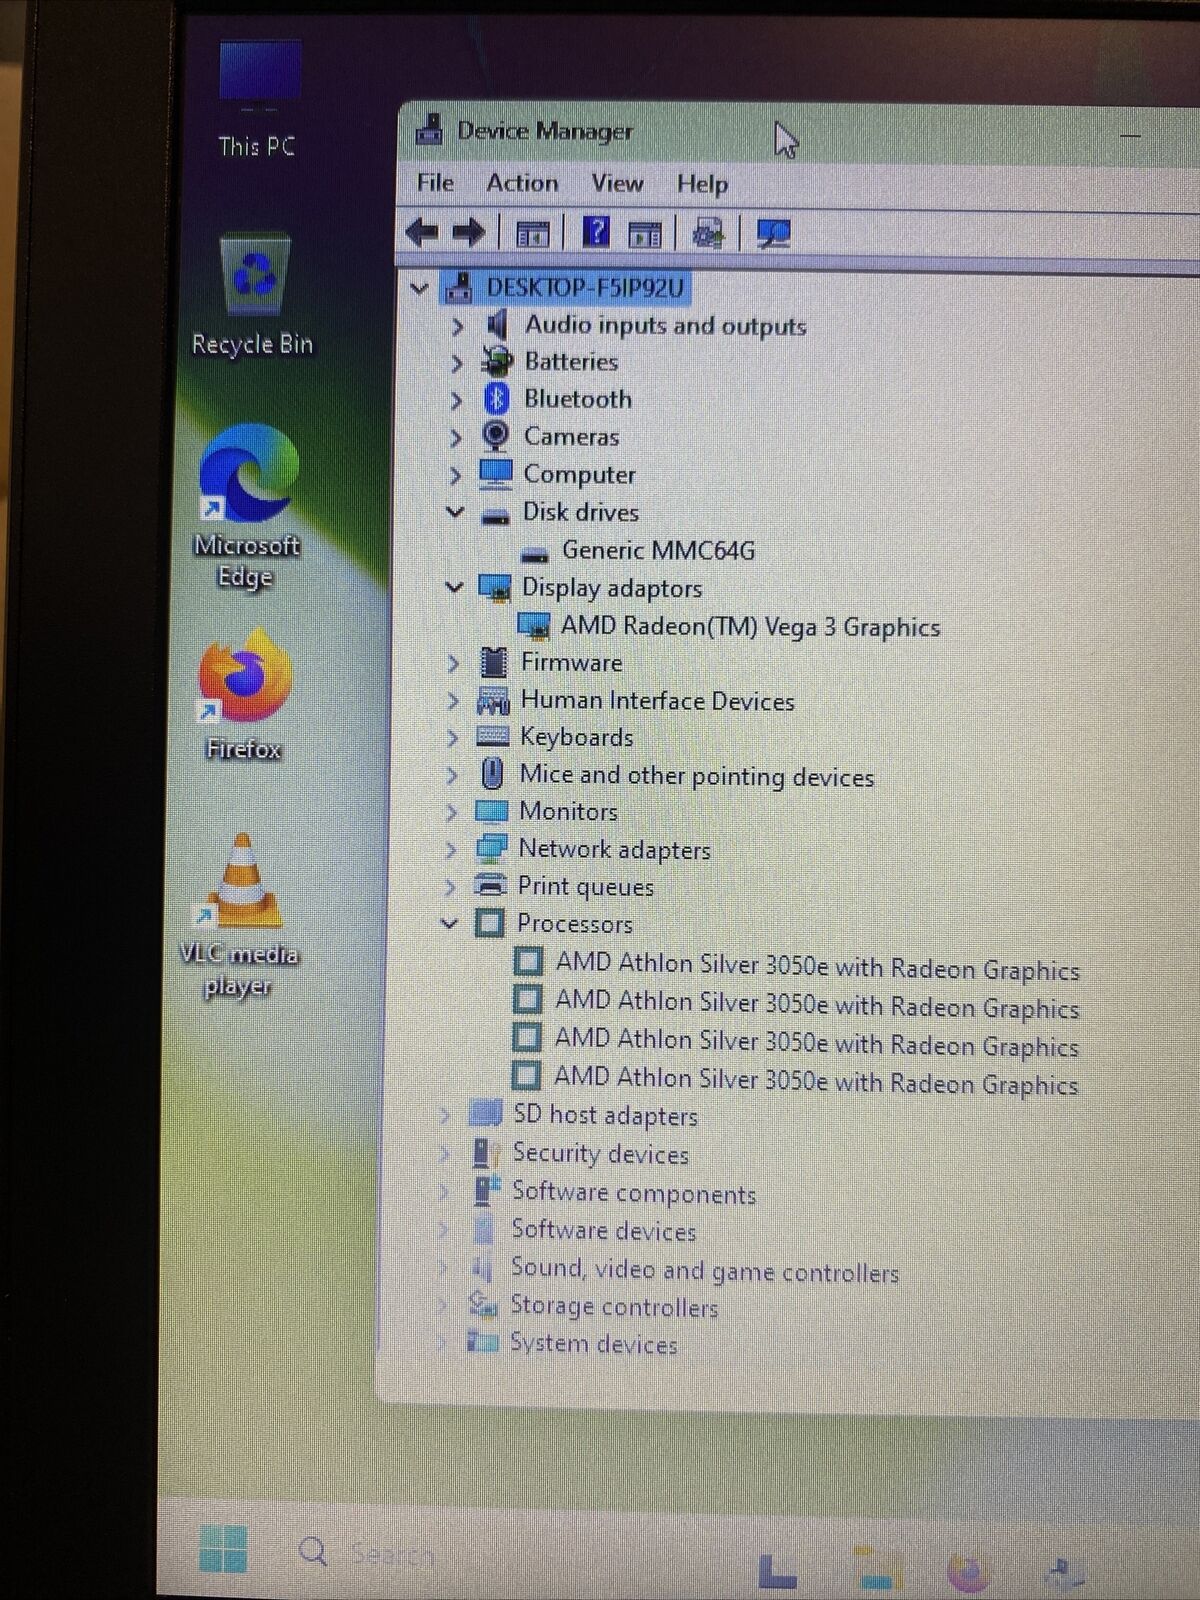
Task: Select the Network adapters category
Action: click(x=614, y=849)
